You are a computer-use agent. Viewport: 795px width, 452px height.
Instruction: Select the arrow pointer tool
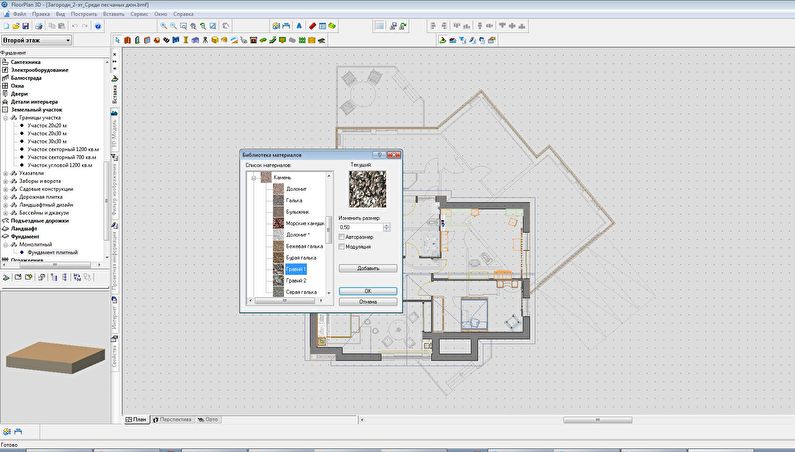pos(117,41)
